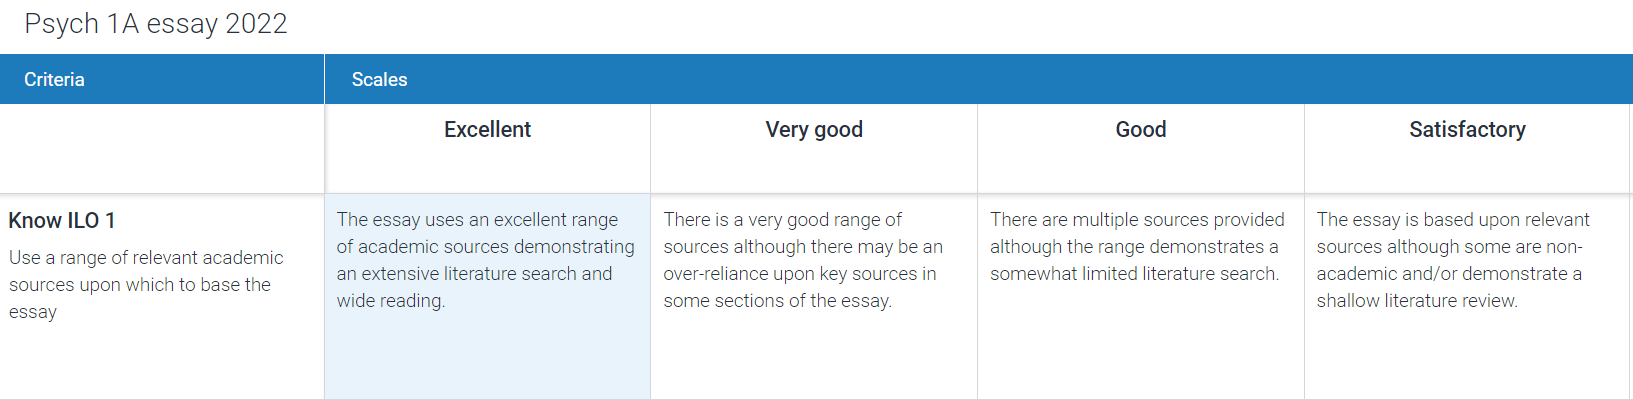Click the empty space below the Good descriptor text
This screenshot has height=400, width=1633.
tap(1140, 345)
